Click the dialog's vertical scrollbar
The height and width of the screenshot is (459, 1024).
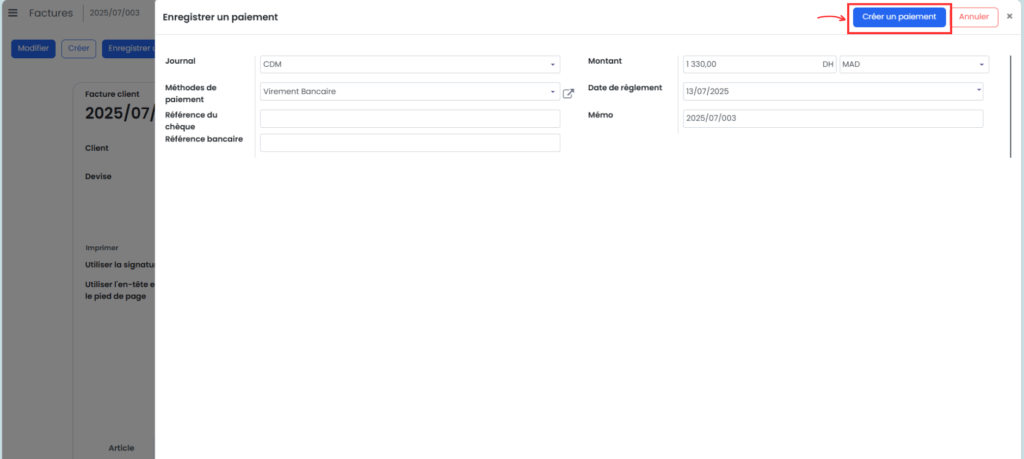(1010, 106)
